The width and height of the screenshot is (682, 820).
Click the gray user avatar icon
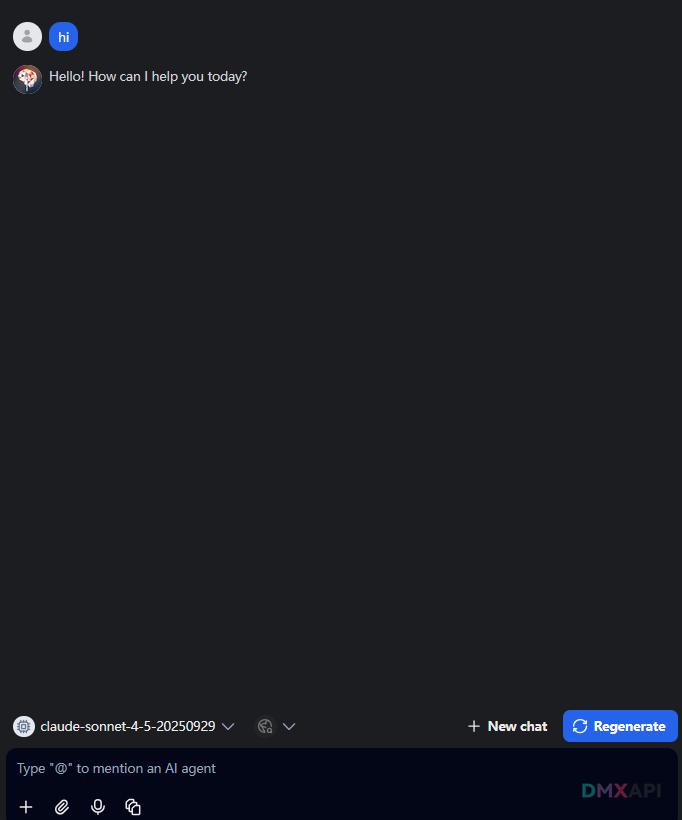(x=27, y=37)
